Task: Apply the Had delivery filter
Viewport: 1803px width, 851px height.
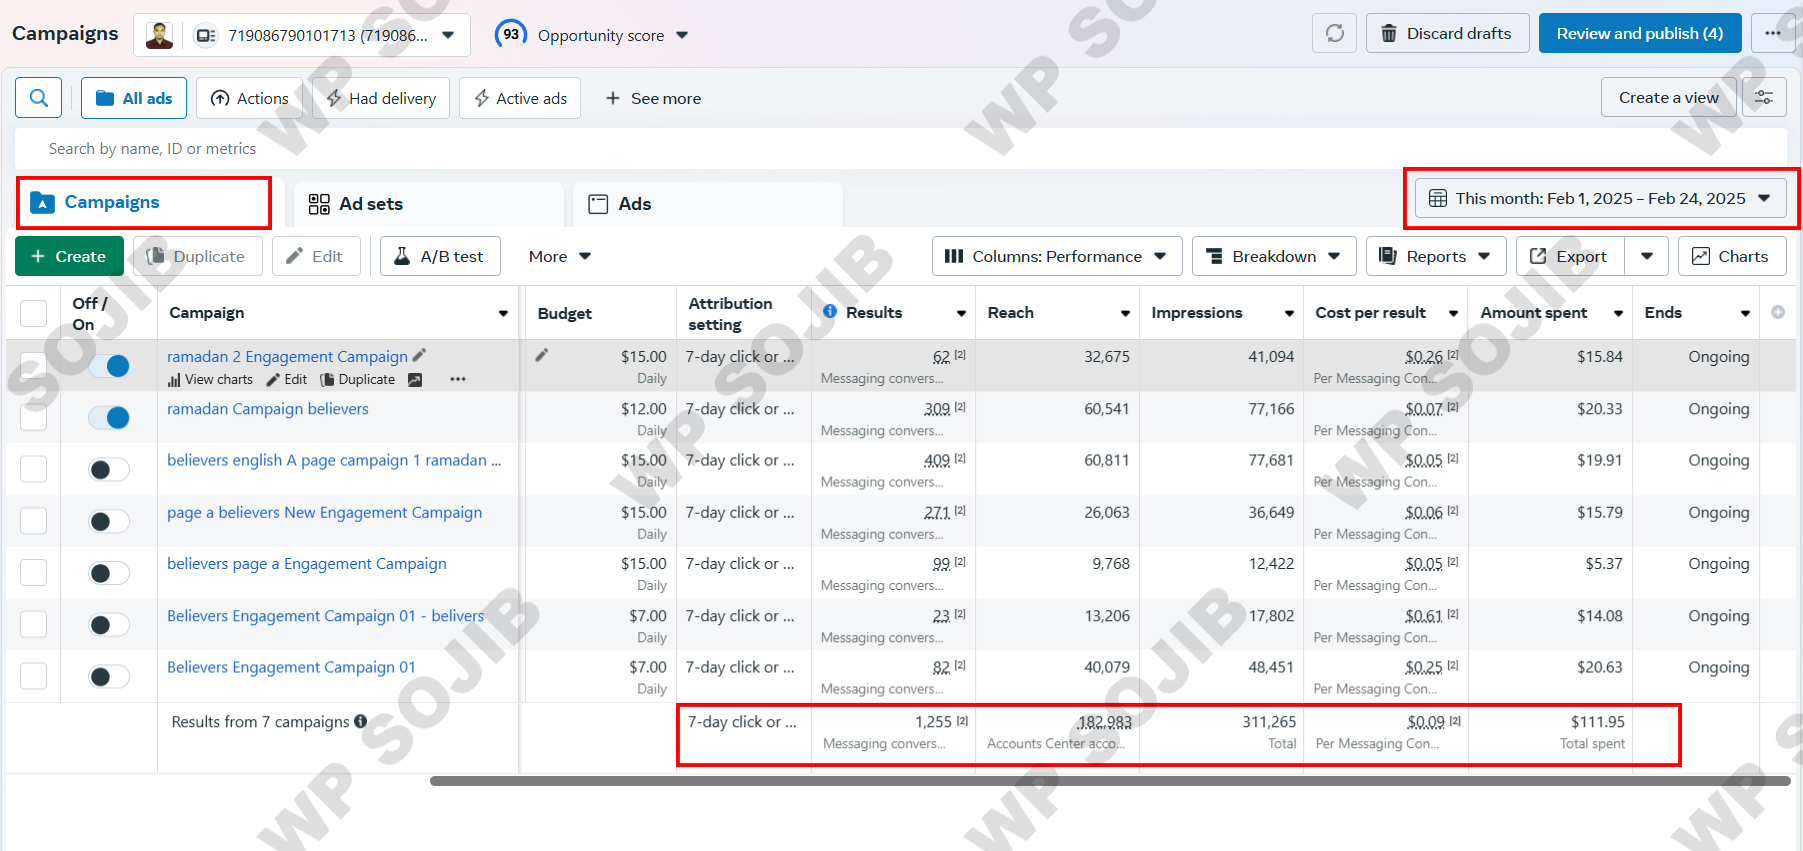Action: point(381,98)
